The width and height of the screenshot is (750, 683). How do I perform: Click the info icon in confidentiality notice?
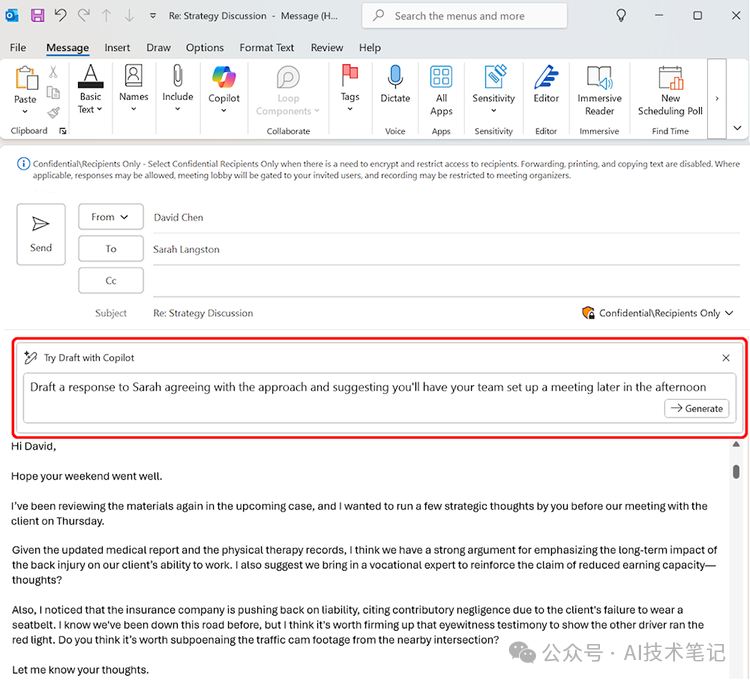(23, 164)
